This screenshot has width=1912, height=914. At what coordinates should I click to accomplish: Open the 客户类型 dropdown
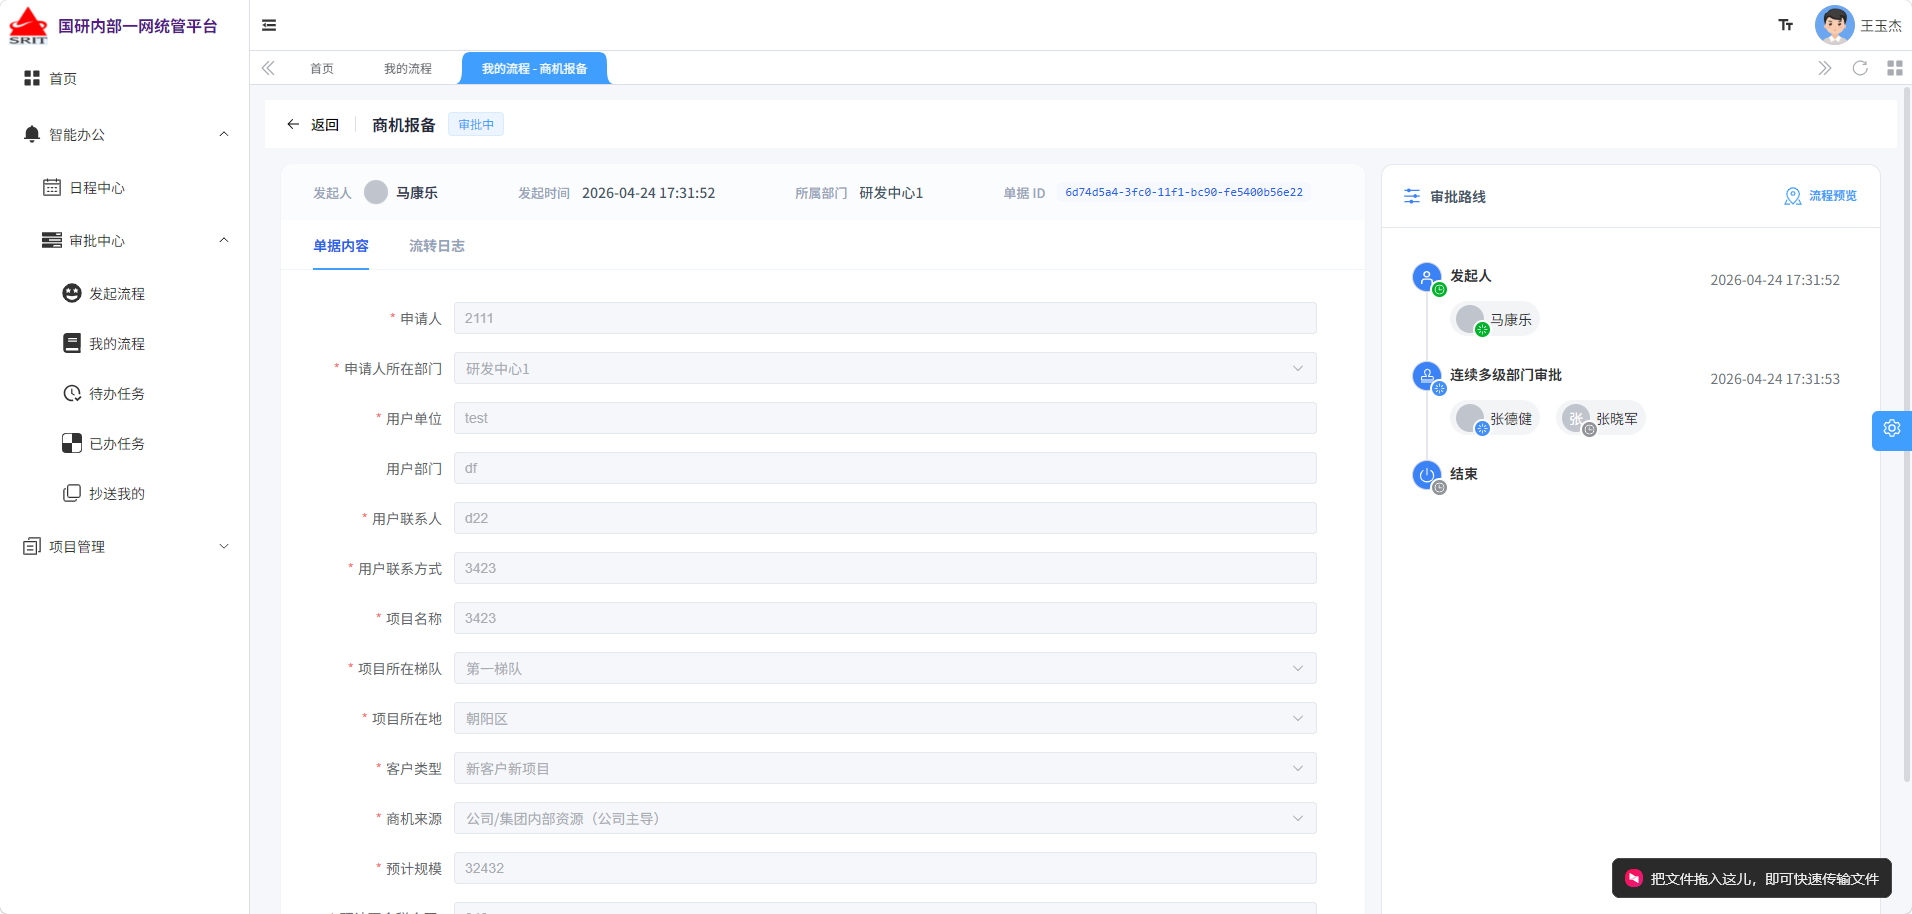[885, 768]
